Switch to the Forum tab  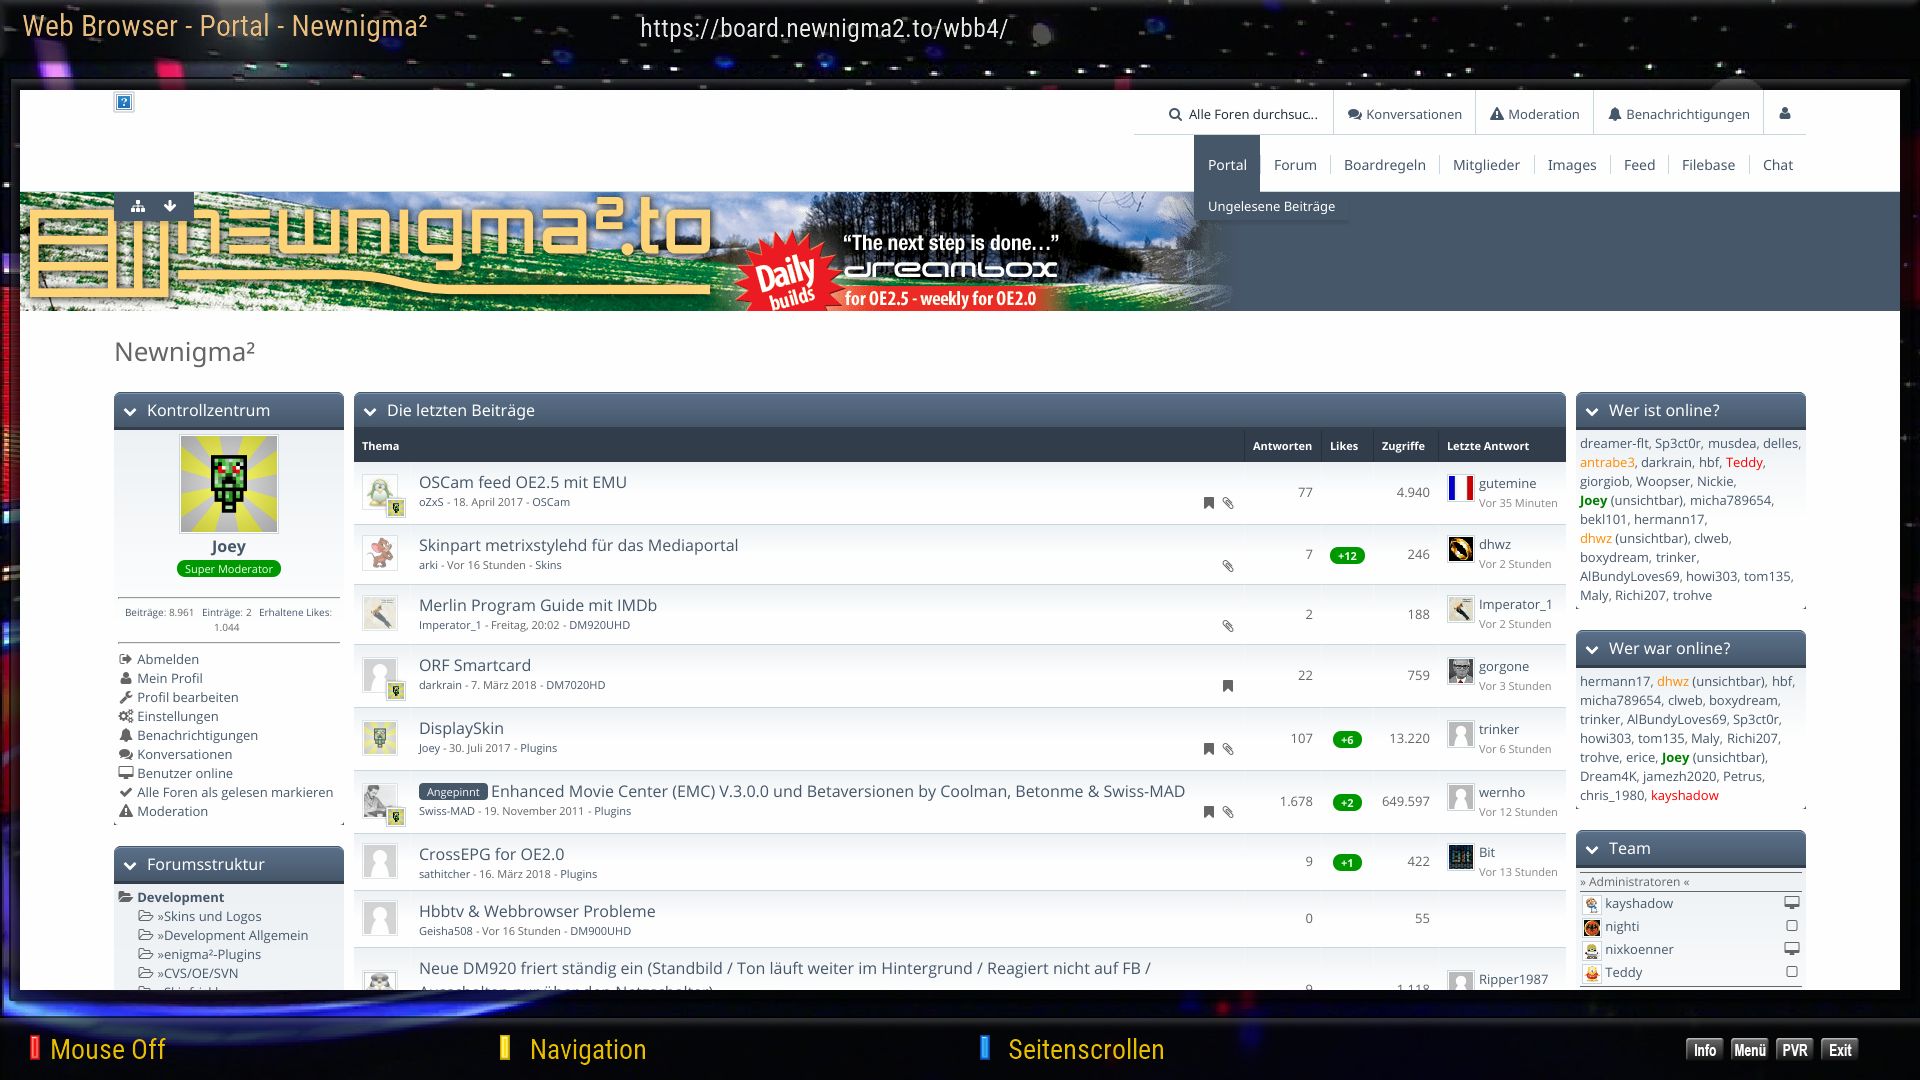click(1295, 165)
